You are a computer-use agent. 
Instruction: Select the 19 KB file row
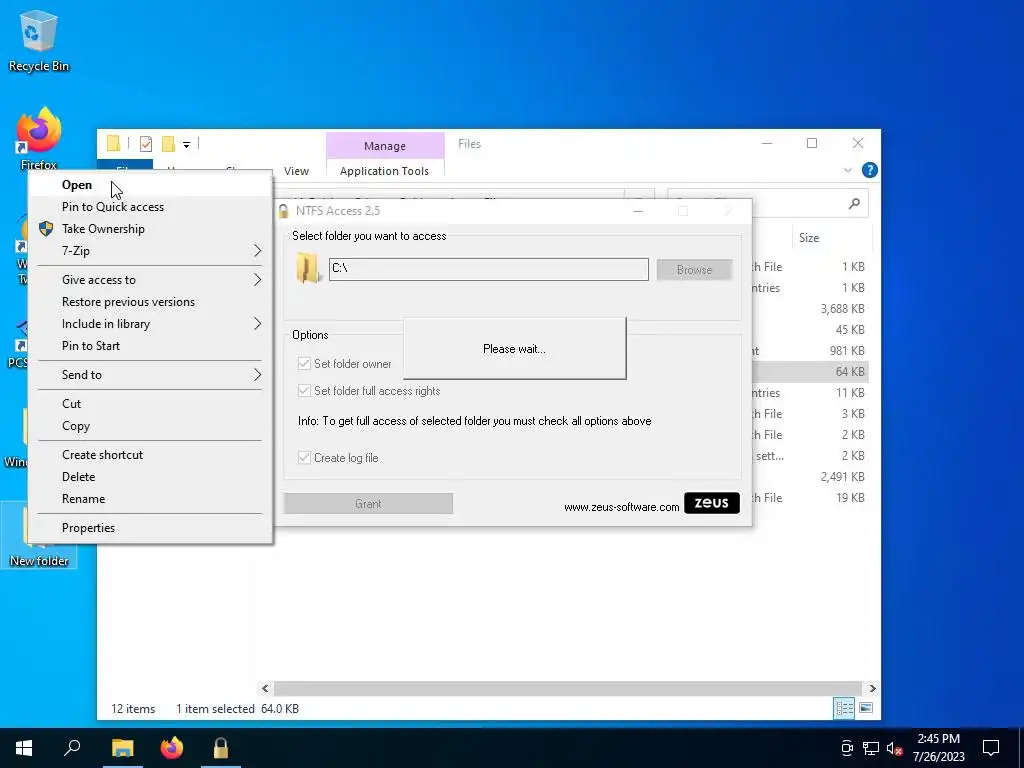[x=810, y=498]
